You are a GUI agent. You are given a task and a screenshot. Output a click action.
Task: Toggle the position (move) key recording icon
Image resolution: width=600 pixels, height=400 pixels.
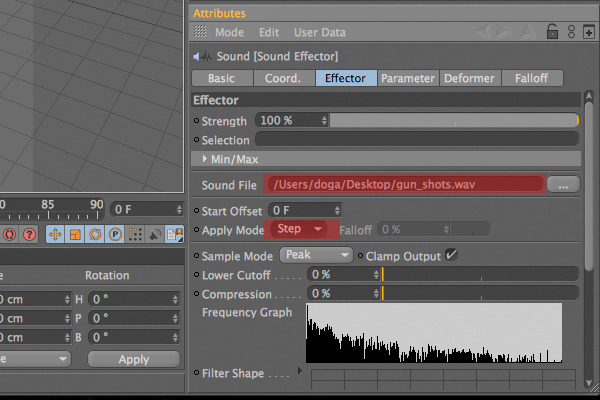point(55,234)
